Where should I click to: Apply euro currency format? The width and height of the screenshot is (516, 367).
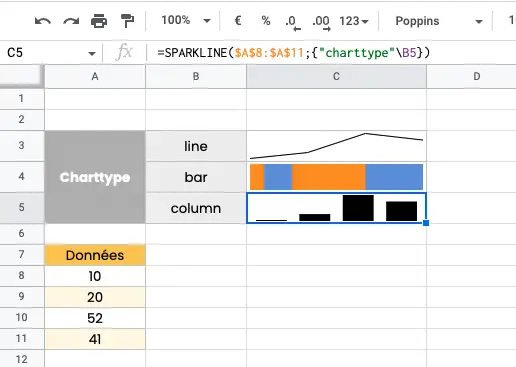pos(238,21)
